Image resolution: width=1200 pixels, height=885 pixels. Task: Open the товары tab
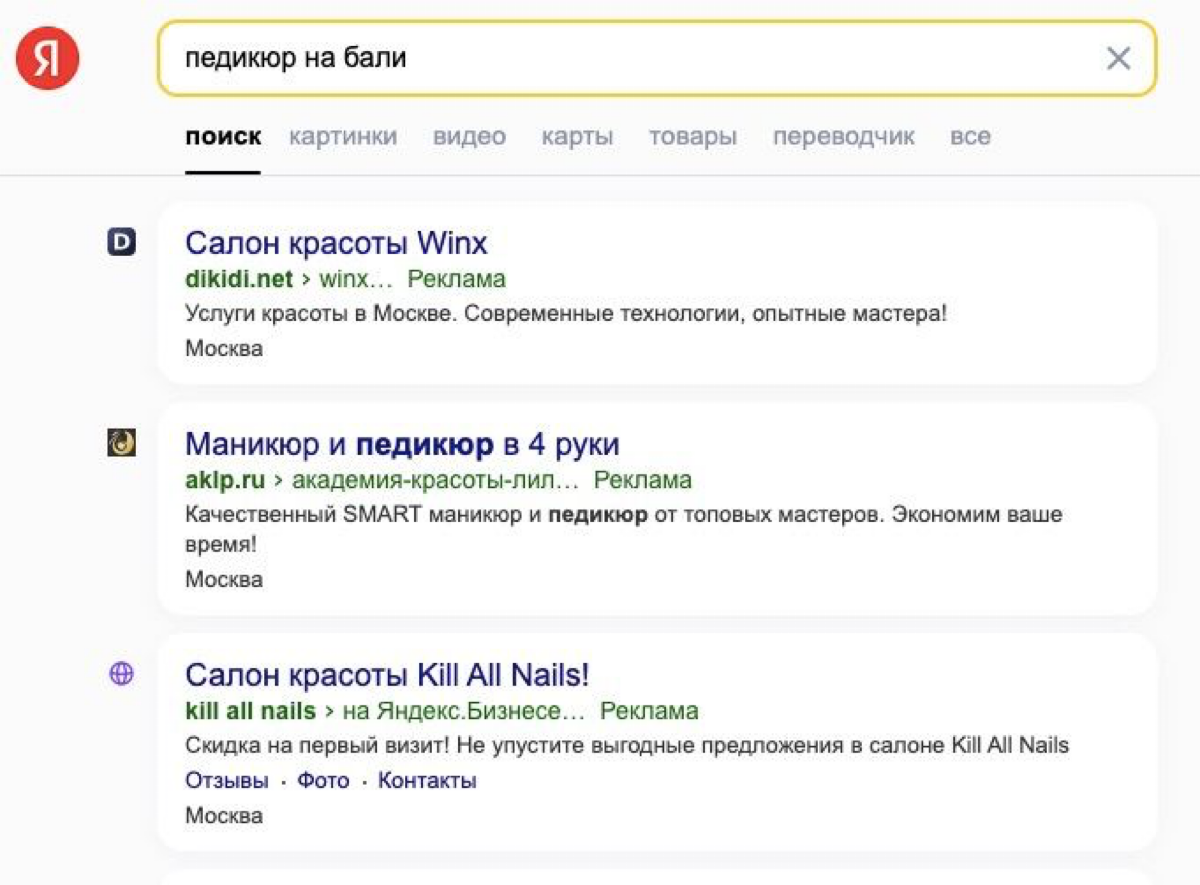pos(693,137)
